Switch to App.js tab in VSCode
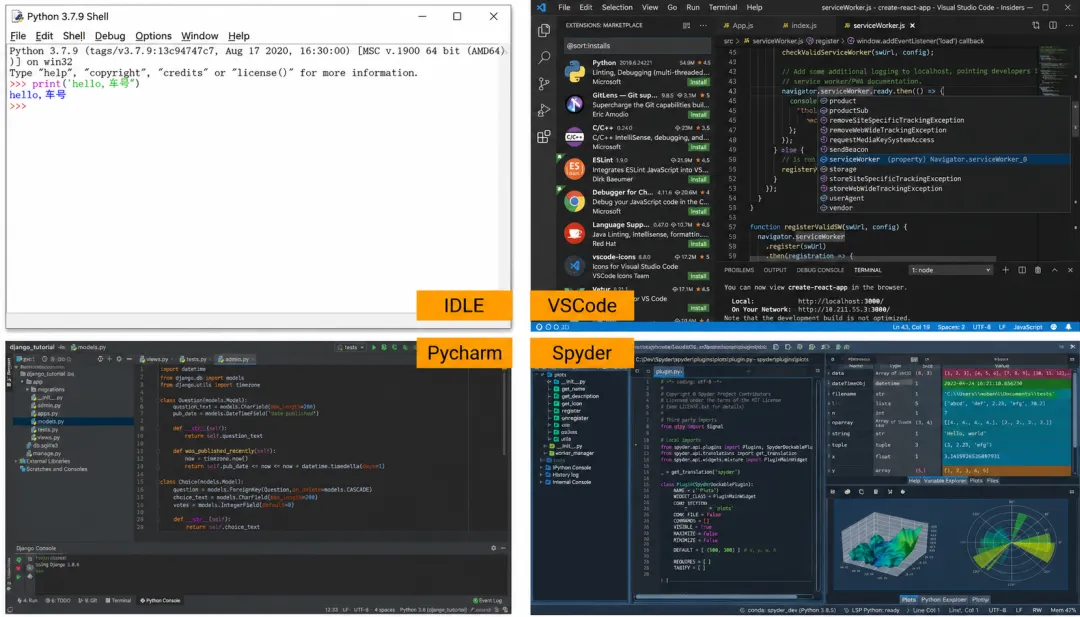The width and height of the screenshot is (1080, 617). pyautogui.click(x=738, y=25)
